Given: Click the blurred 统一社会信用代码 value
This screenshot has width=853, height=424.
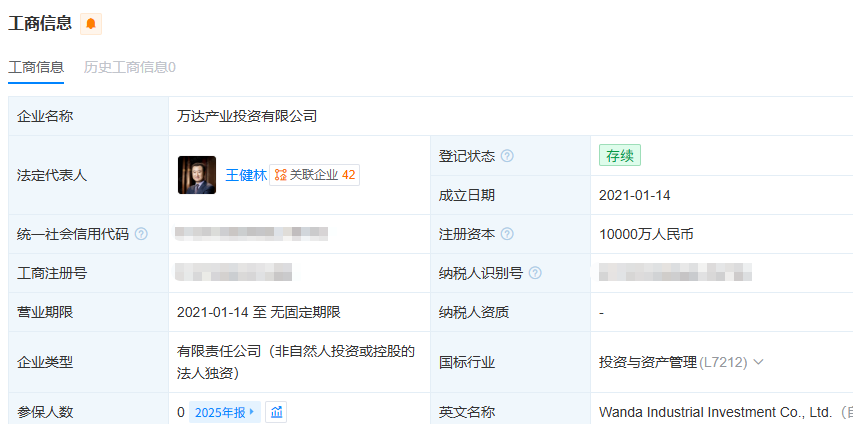Looking at the screenshot, I should point(251,233).
